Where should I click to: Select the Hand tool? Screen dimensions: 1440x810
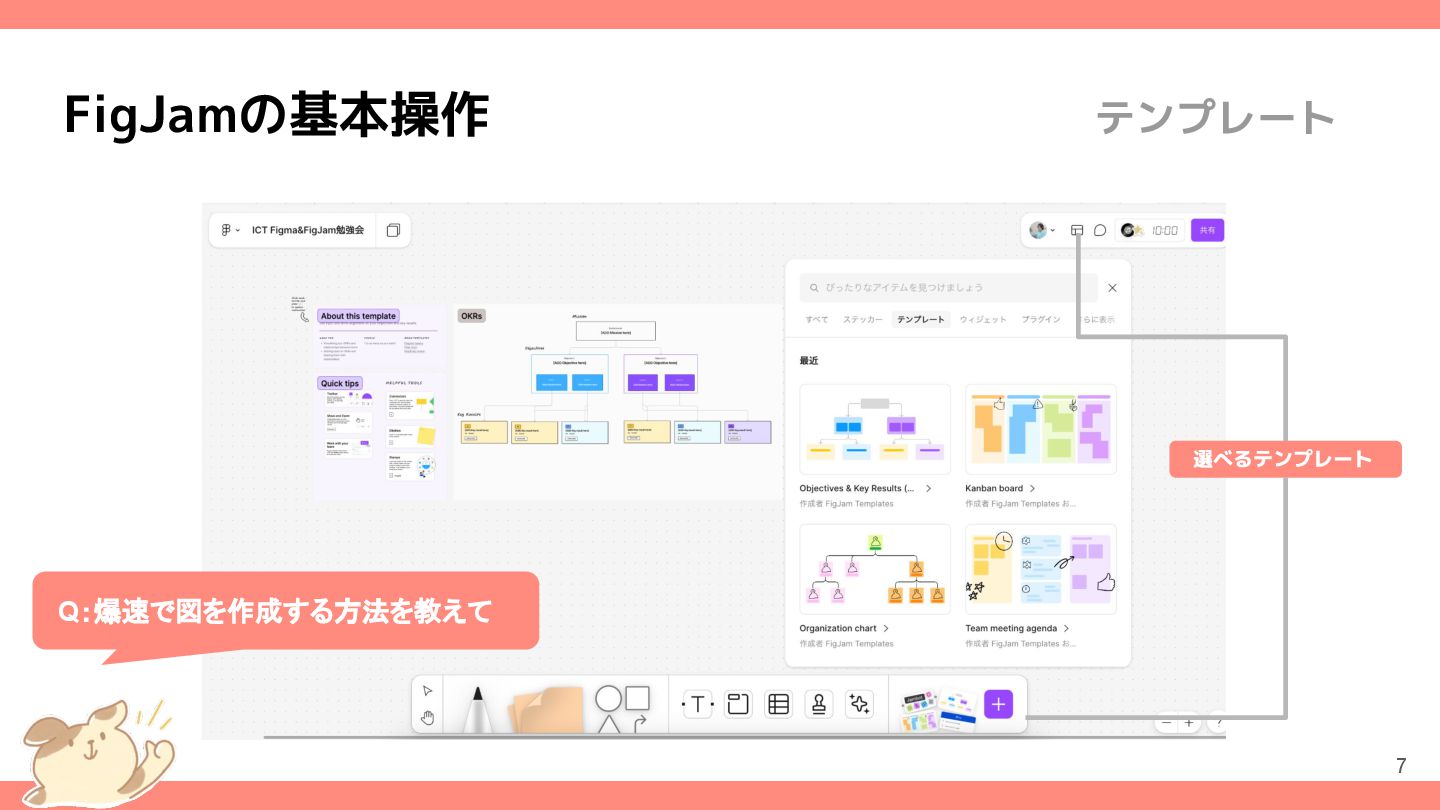tap(428, 717)
